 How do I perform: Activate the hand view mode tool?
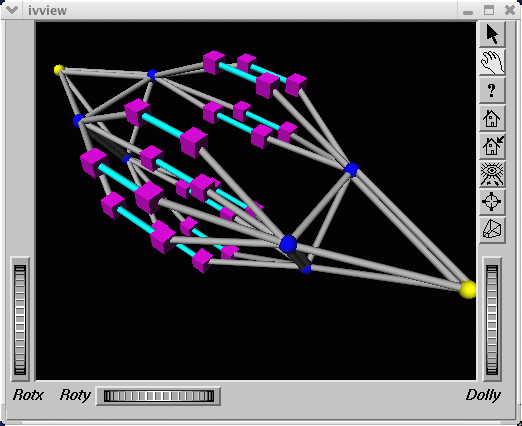(492, 62)
